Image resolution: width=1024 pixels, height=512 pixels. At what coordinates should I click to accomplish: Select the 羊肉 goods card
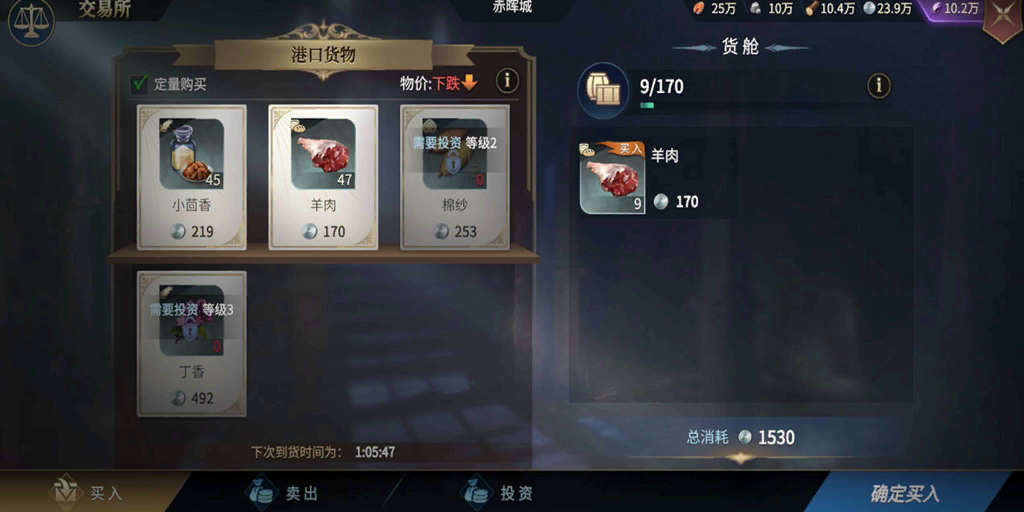323,177
